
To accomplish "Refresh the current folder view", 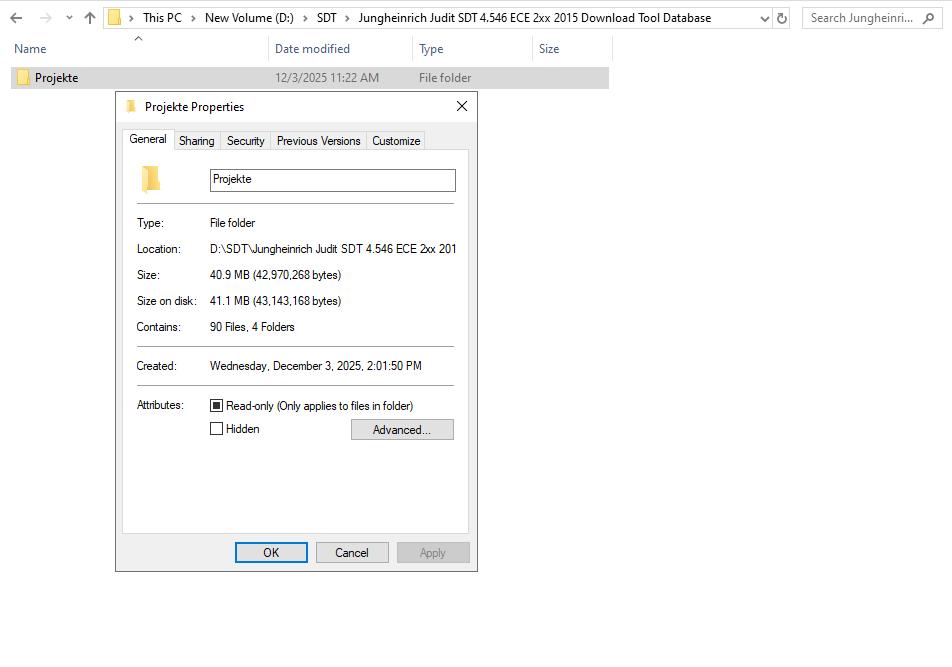I will pos(782,19).
